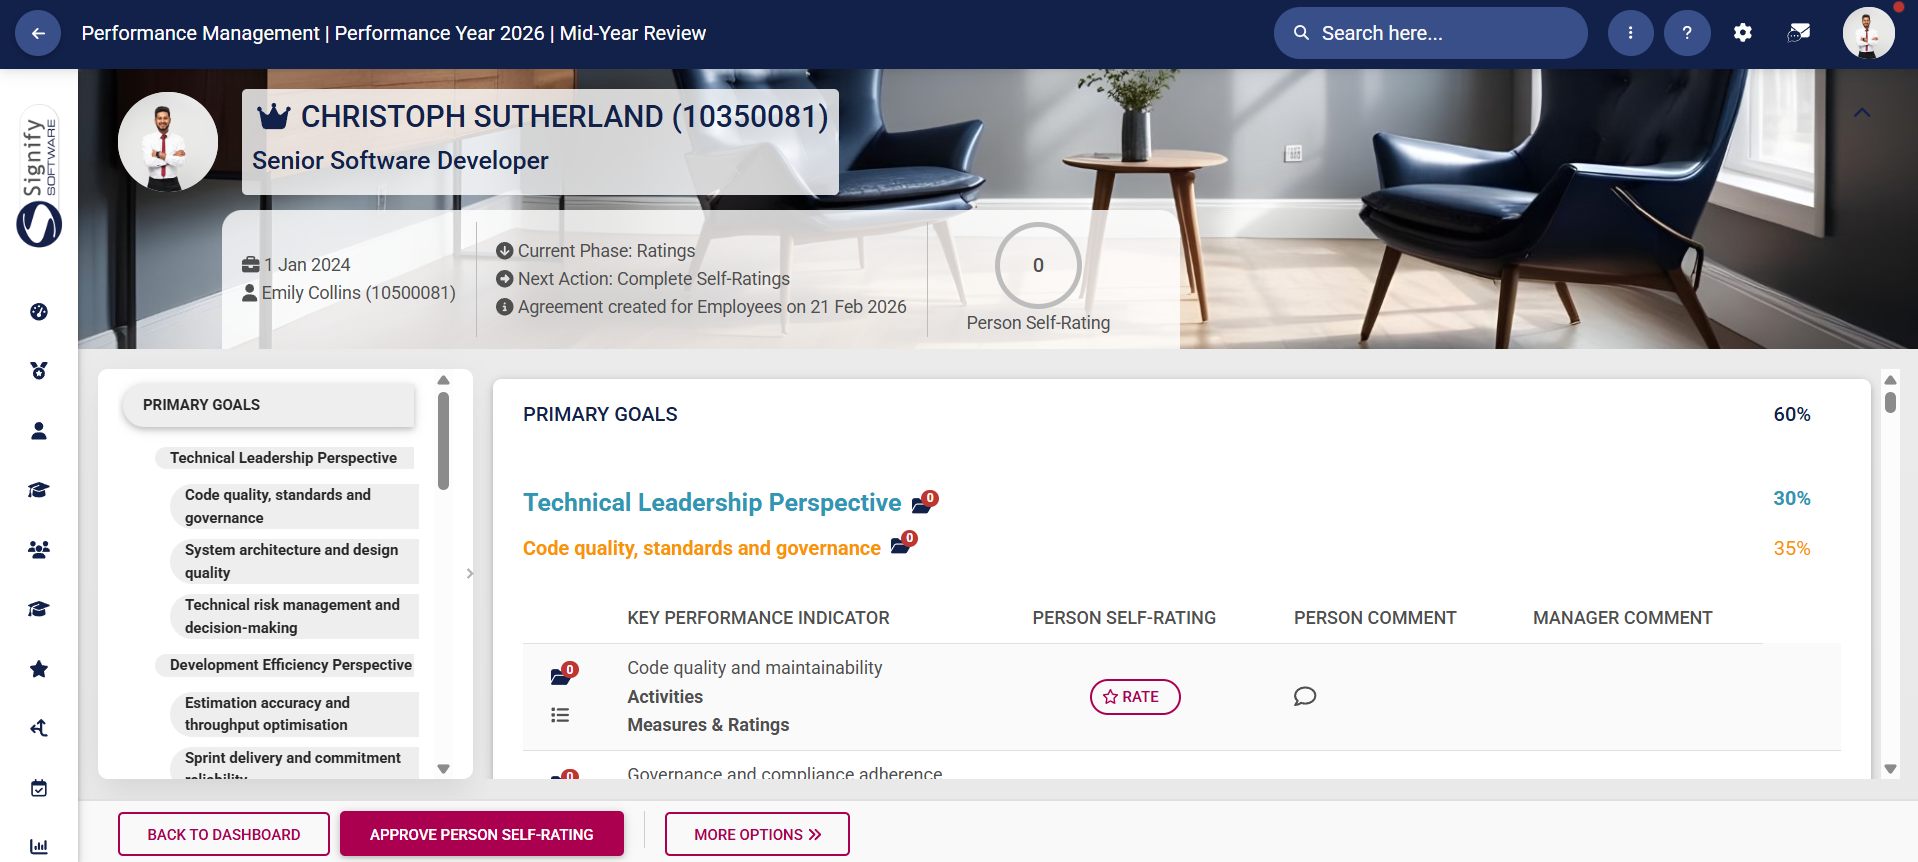Click the person comment speech bubble
The image size is (1918, 862).
point(1304,696)
